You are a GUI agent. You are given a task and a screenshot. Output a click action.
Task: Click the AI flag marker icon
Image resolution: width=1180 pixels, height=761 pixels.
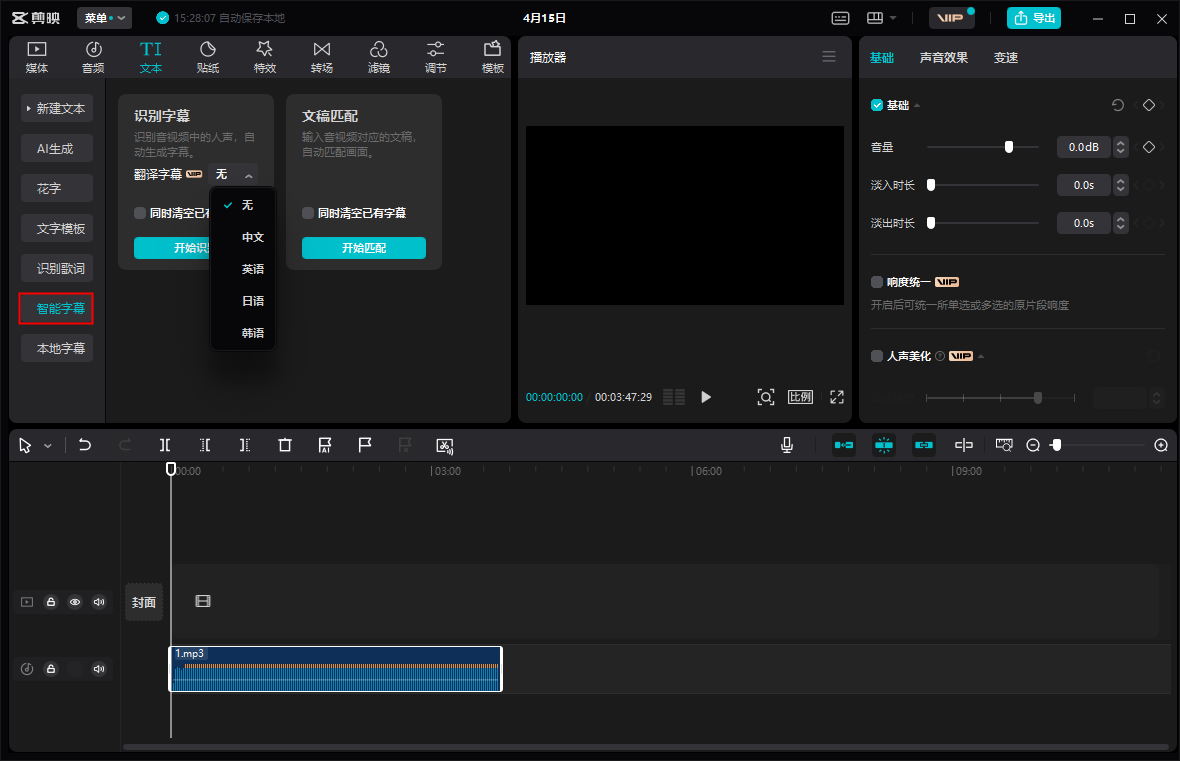(x=325, y=446)
